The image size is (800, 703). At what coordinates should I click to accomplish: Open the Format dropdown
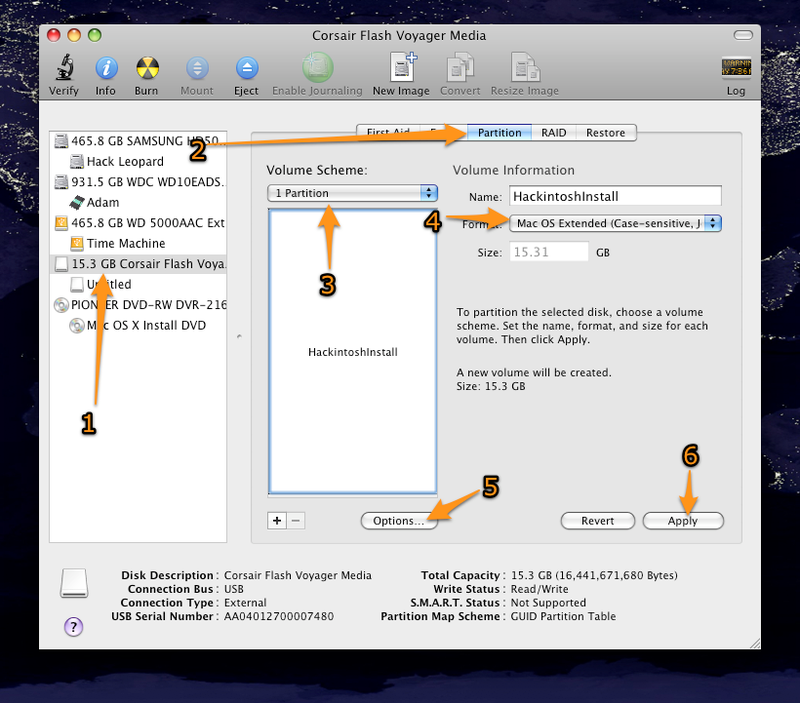point(615,223)
